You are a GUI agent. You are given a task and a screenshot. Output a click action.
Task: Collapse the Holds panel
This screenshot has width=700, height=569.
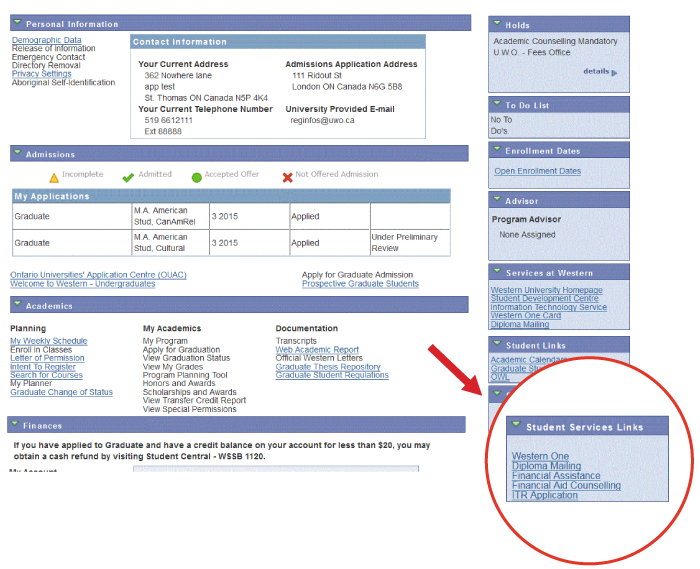[x=497, y=23]
